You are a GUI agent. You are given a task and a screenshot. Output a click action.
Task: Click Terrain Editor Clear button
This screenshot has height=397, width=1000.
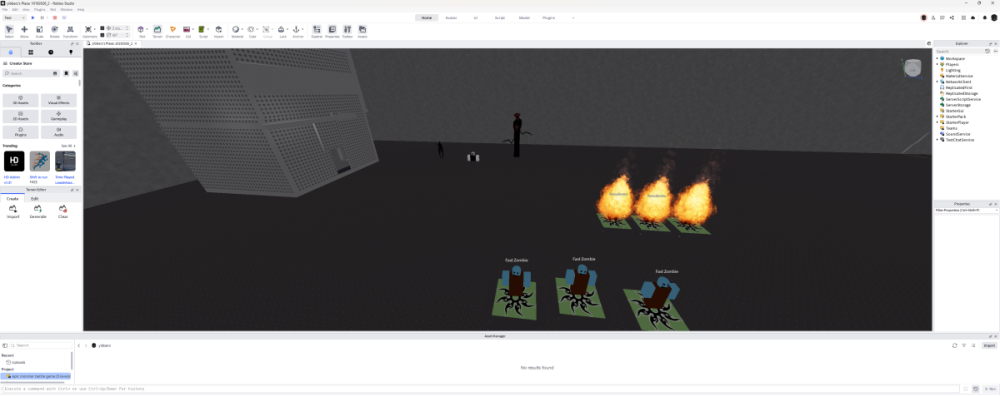tap(62, 211)
